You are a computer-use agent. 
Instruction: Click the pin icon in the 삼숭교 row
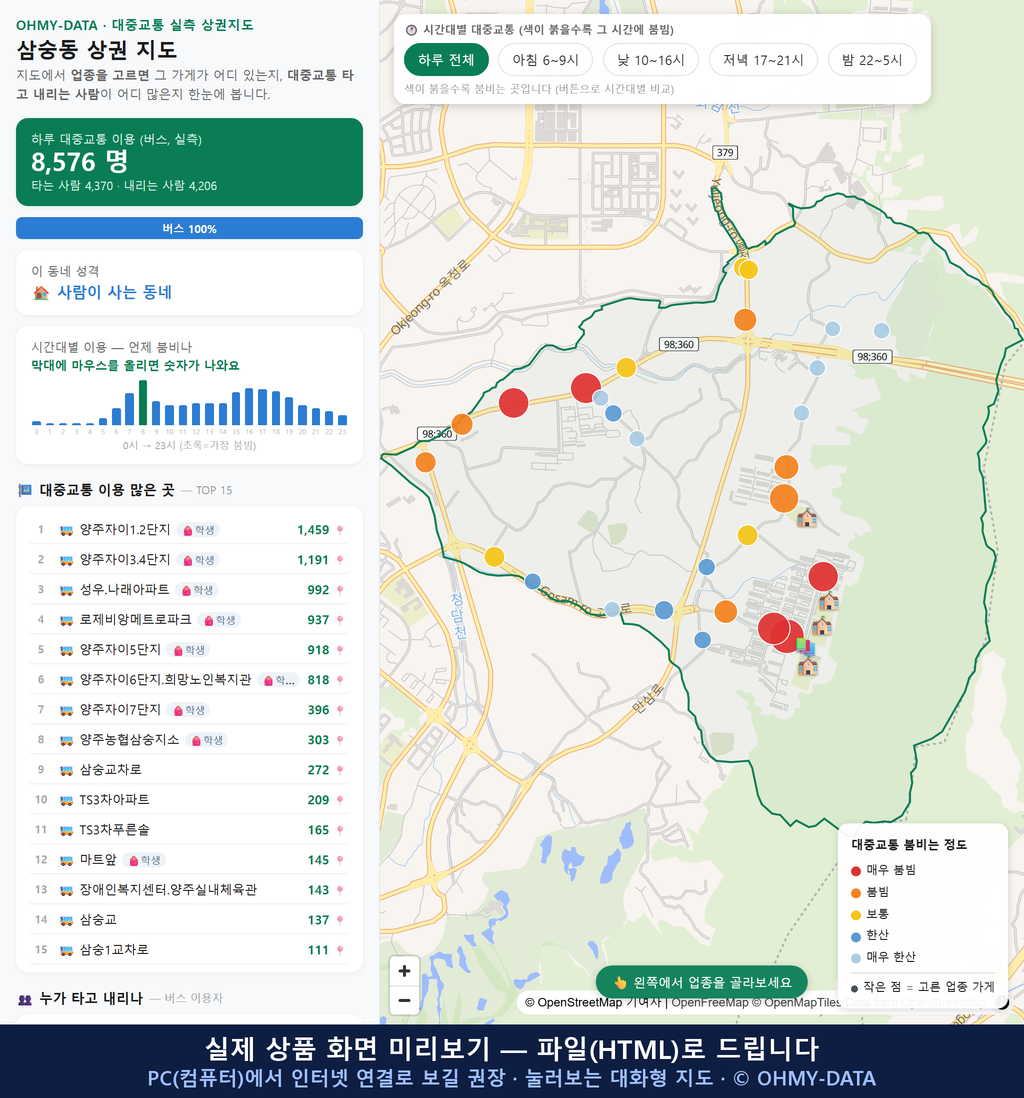pos(340,921)
